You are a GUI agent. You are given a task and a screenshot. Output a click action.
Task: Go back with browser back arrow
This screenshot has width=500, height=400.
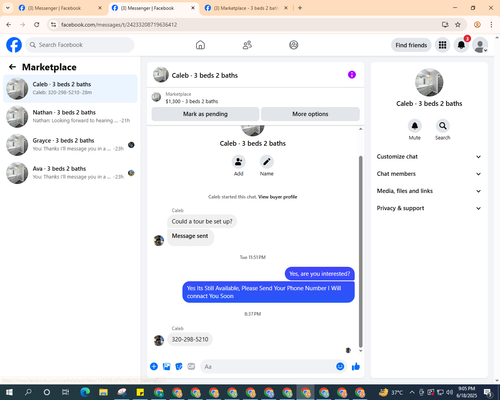(9, 25)
